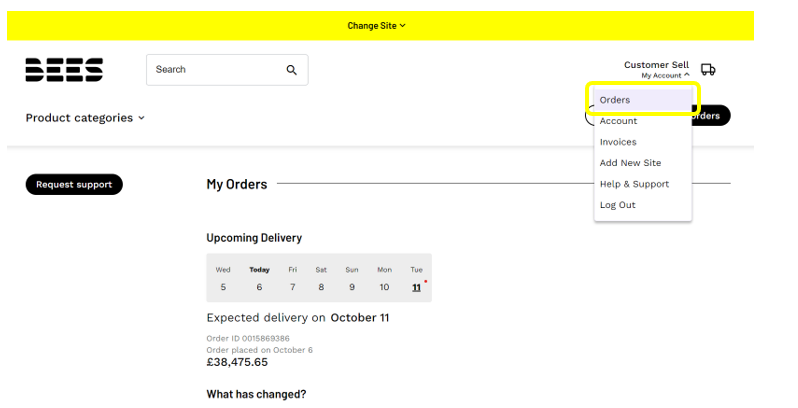Open Invoices from account menu
798x408 pixels.
[x=618, y=142]
